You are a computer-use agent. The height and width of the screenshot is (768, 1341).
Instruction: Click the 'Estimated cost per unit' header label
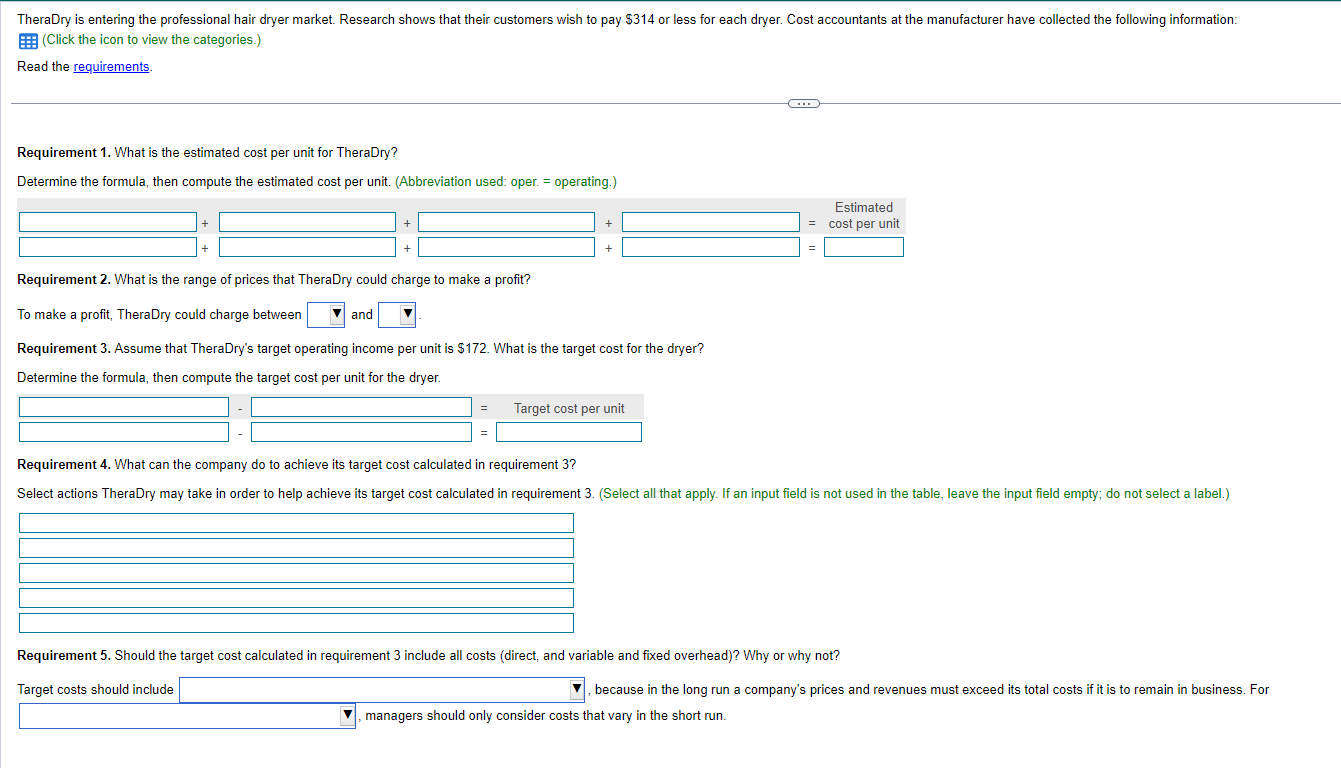[864, 216]
